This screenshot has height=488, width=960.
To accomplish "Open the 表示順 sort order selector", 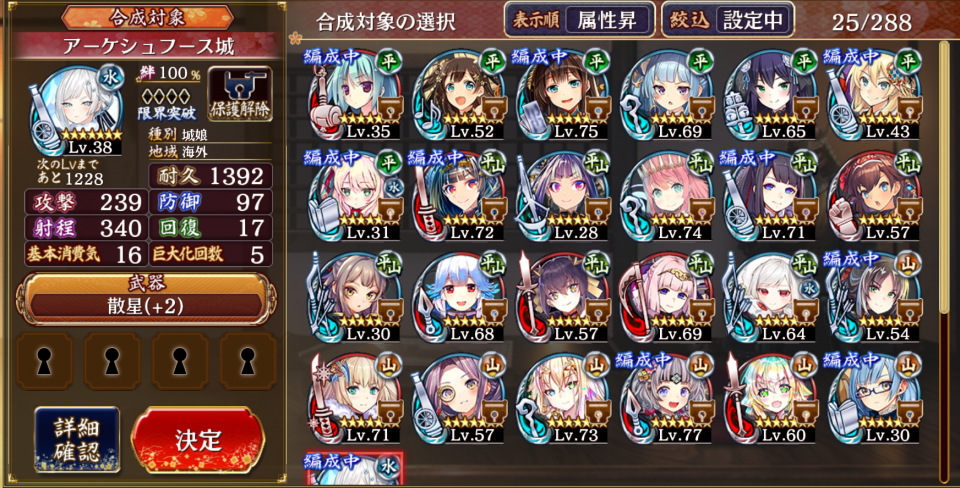I will [x=579, y=20].
